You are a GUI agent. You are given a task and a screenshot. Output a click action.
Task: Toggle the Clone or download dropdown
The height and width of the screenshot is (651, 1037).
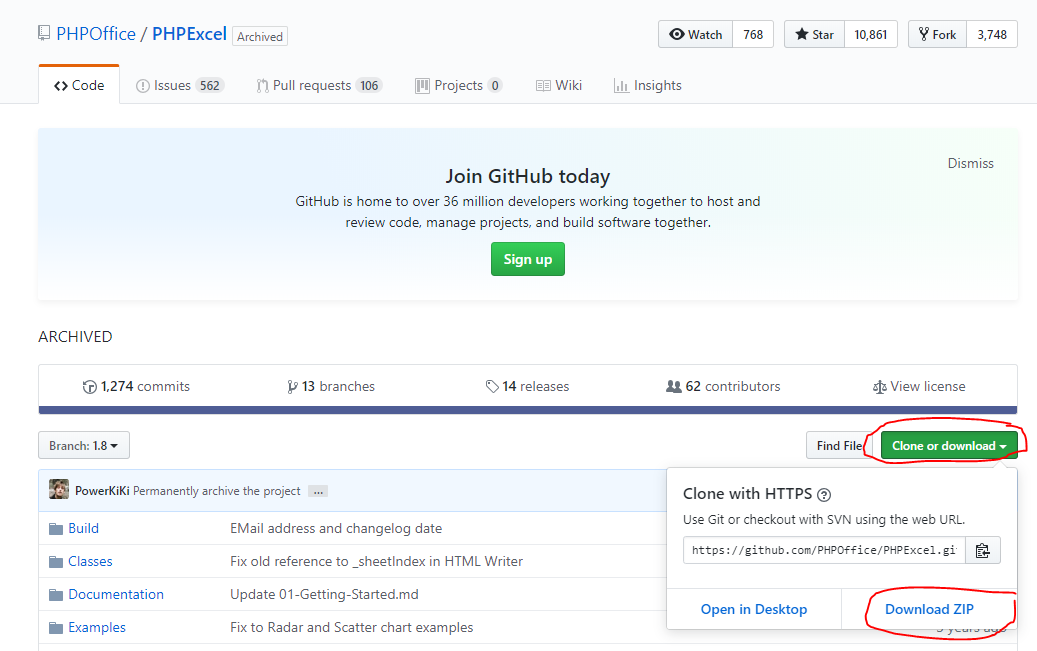[949, 445]
